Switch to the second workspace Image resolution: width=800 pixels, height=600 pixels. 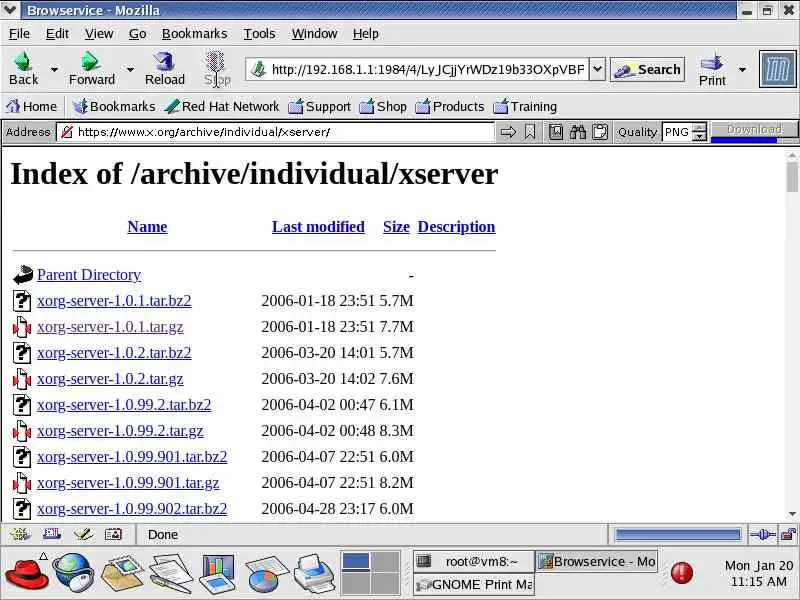(x=385, y=561)
